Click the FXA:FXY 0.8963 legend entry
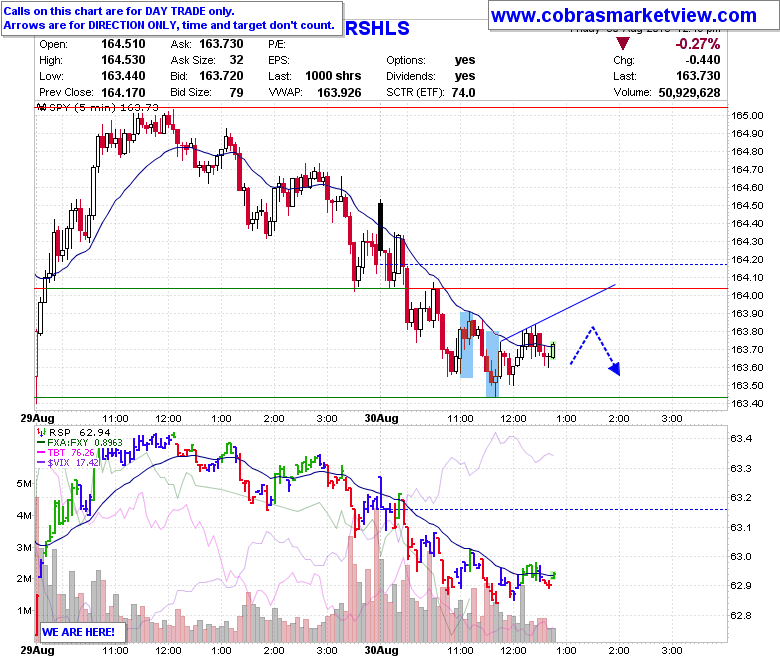This screenshot has width=780, height=659. [85, 442]
